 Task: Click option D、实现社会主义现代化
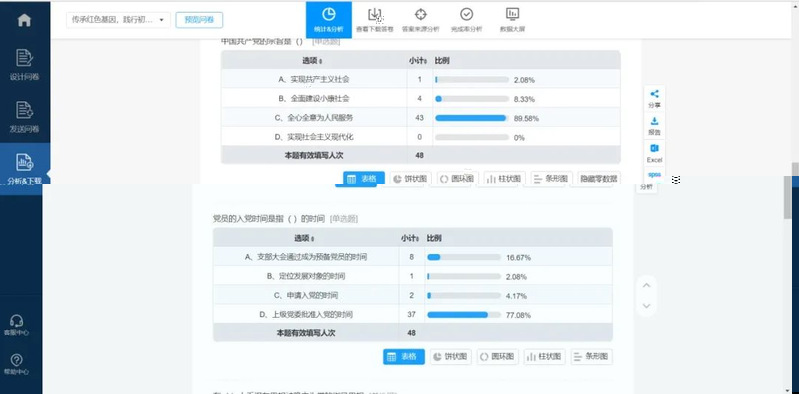(x=314, y=137)
